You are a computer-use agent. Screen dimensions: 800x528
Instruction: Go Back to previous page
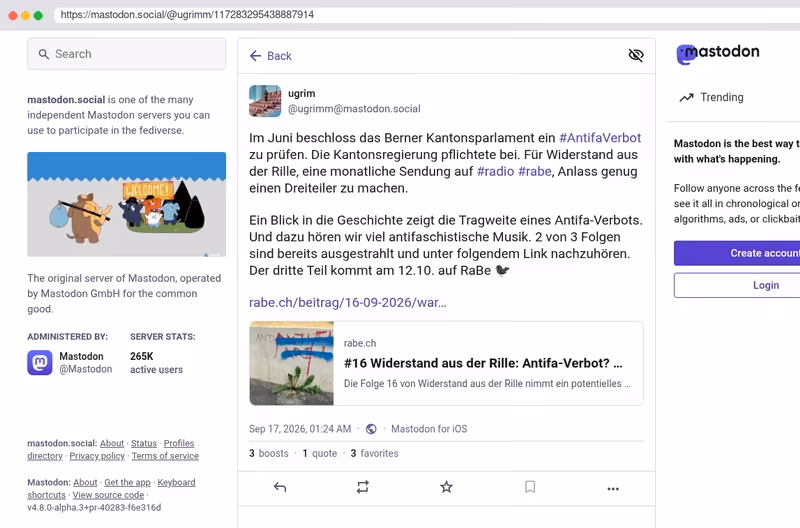pos(270,56)
